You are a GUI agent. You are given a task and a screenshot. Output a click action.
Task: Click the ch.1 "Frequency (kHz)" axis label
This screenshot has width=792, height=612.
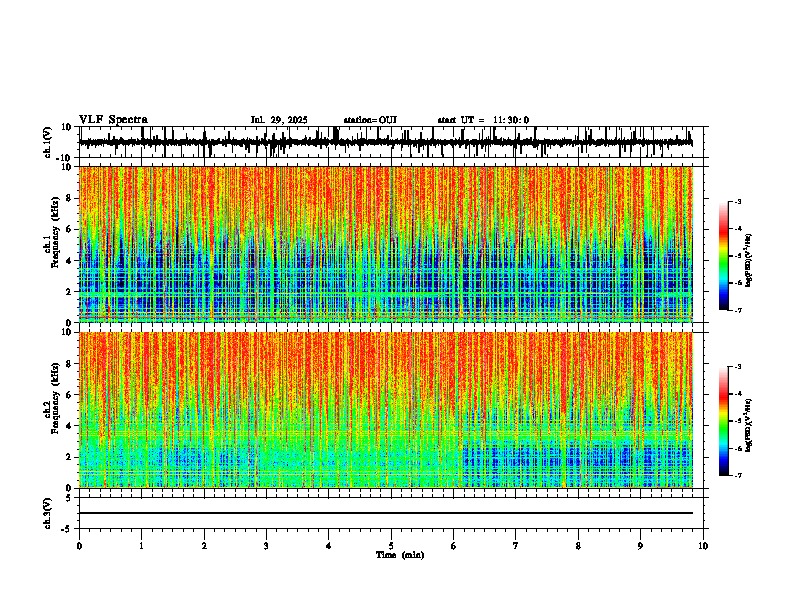[55, 233]
